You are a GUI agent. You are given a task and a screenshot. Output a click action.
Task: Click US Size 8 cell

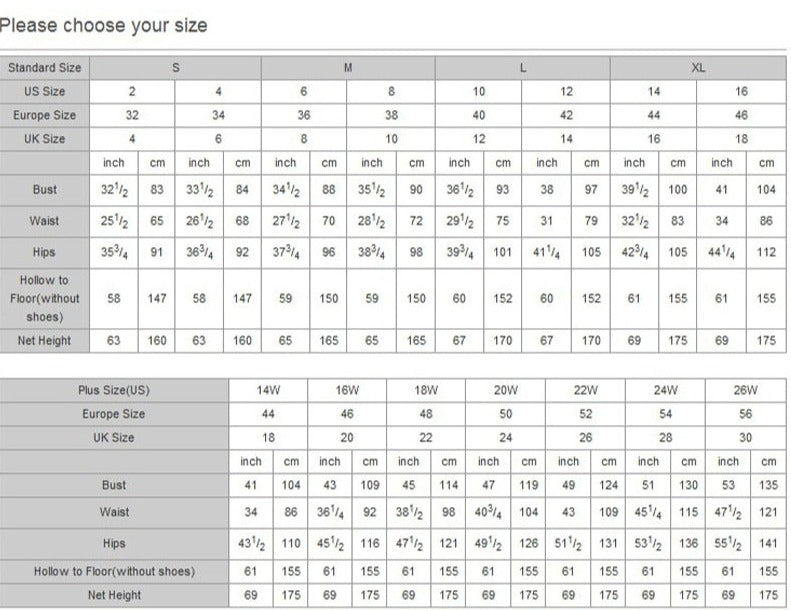click(391, 91)
